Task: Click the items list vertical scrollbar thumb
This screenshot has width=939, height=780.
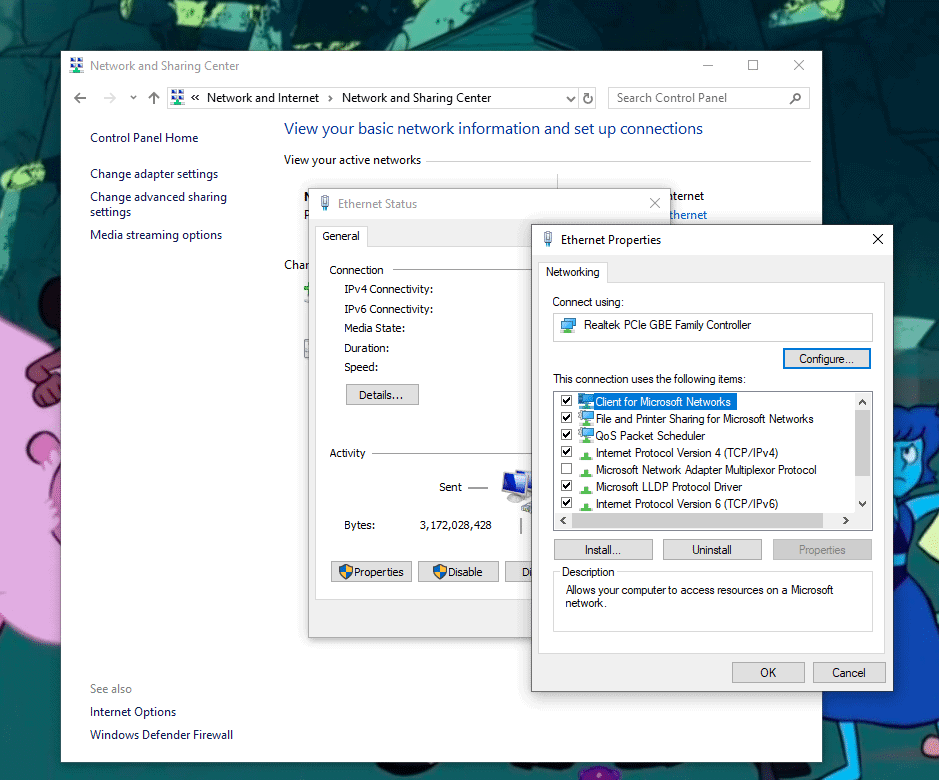Action: tap(862, 443)
